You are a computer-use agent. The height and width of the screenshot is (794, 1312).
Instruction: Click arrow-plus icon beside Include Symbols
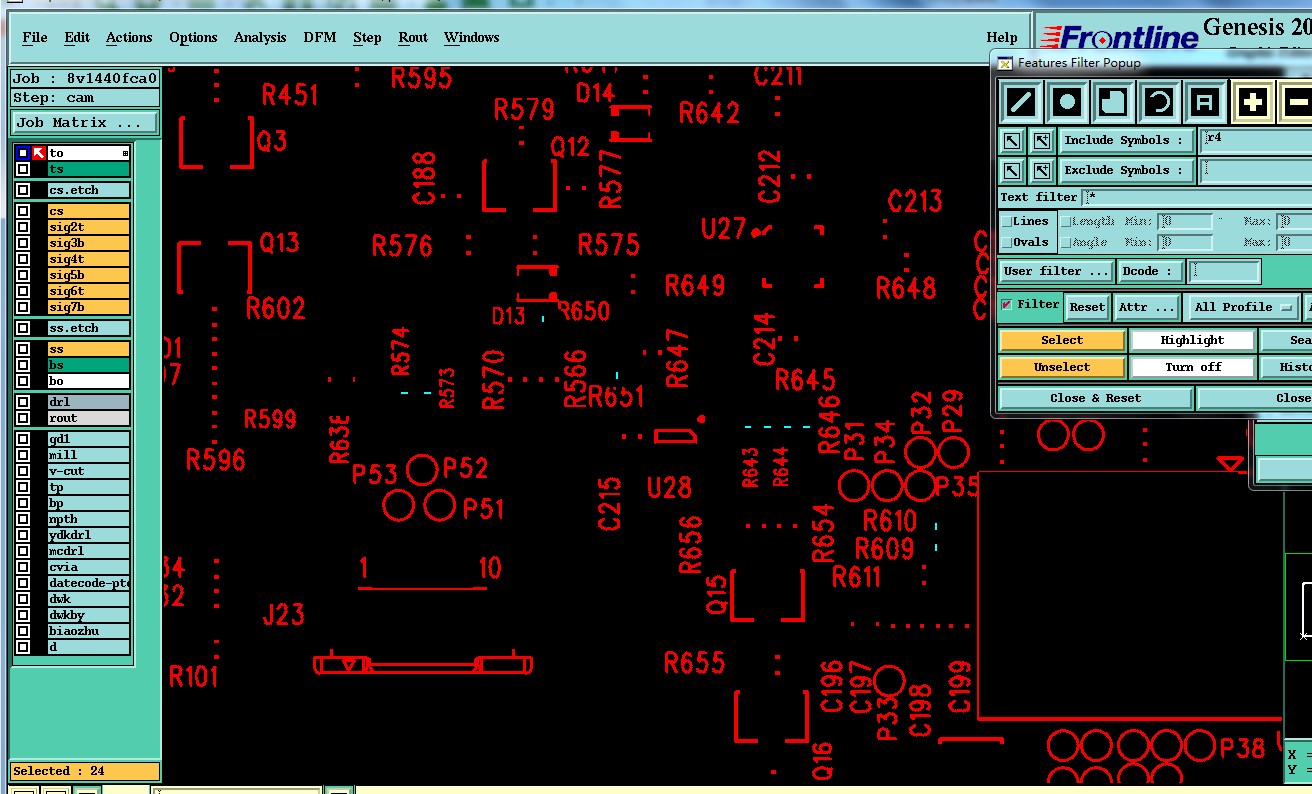pyautogui.click(x=1041, y=141)
